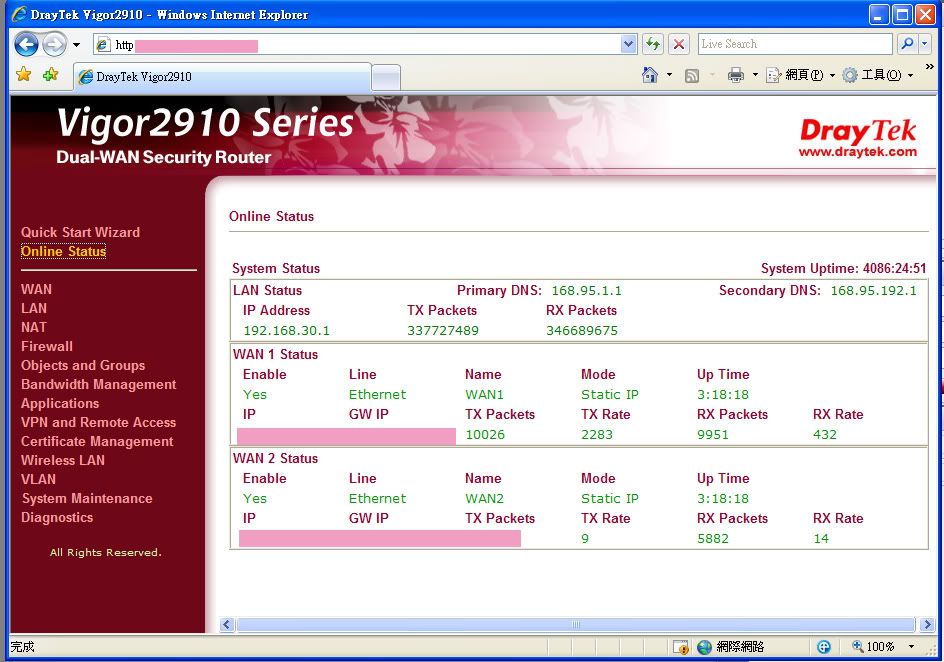Click WAN 2 RX Rate value 14
This screenshot has width=944, height=662.
tap(821, 539)
